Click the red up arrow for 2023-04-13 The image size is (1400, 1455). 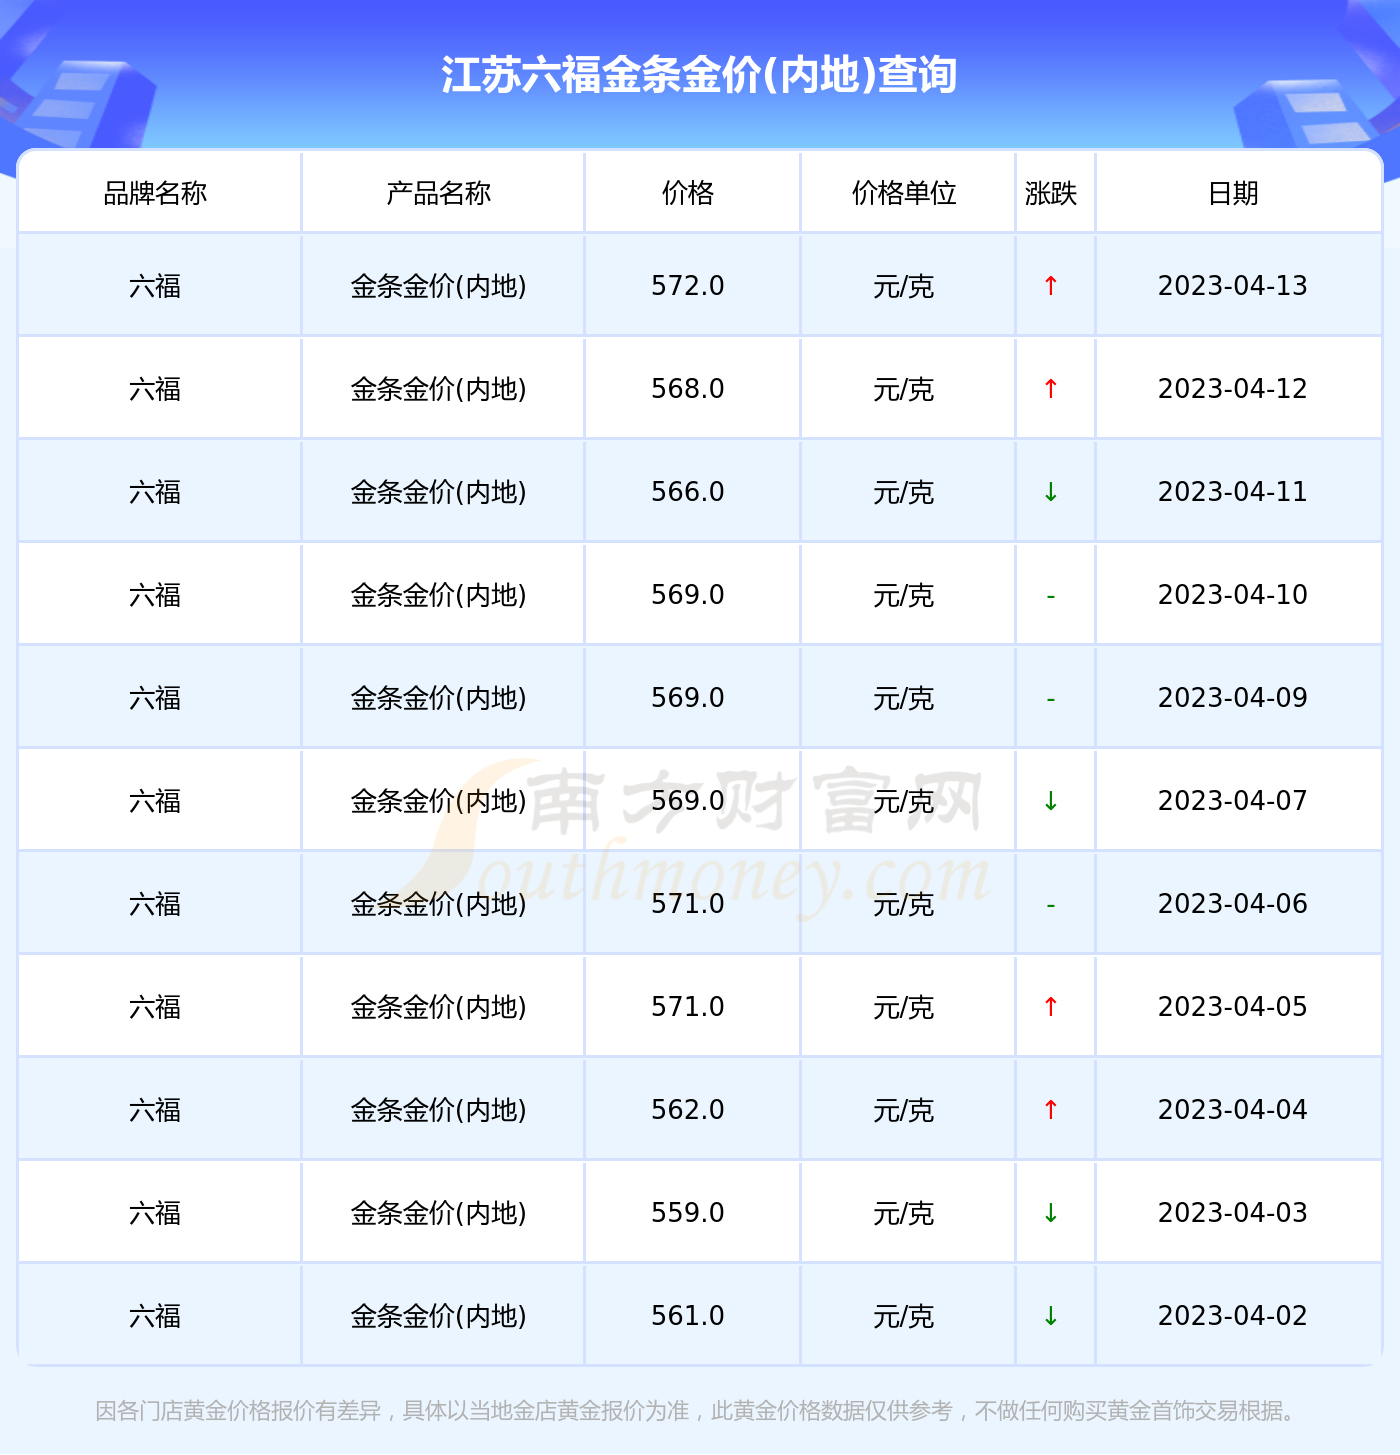(1051, 286)
